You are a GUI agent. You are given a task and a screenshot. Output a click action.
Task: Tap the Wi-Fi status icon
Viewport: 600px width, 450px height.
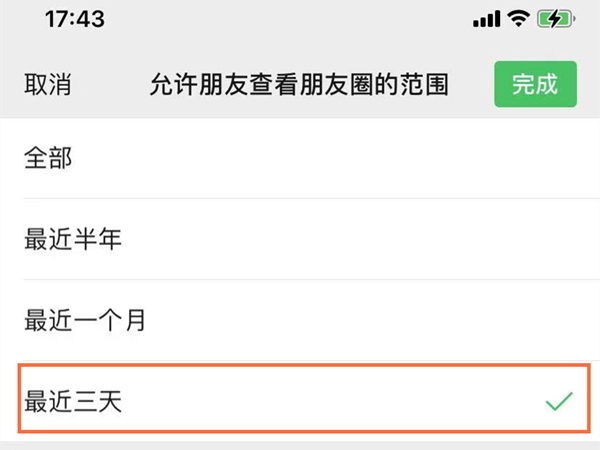(518, 19)
